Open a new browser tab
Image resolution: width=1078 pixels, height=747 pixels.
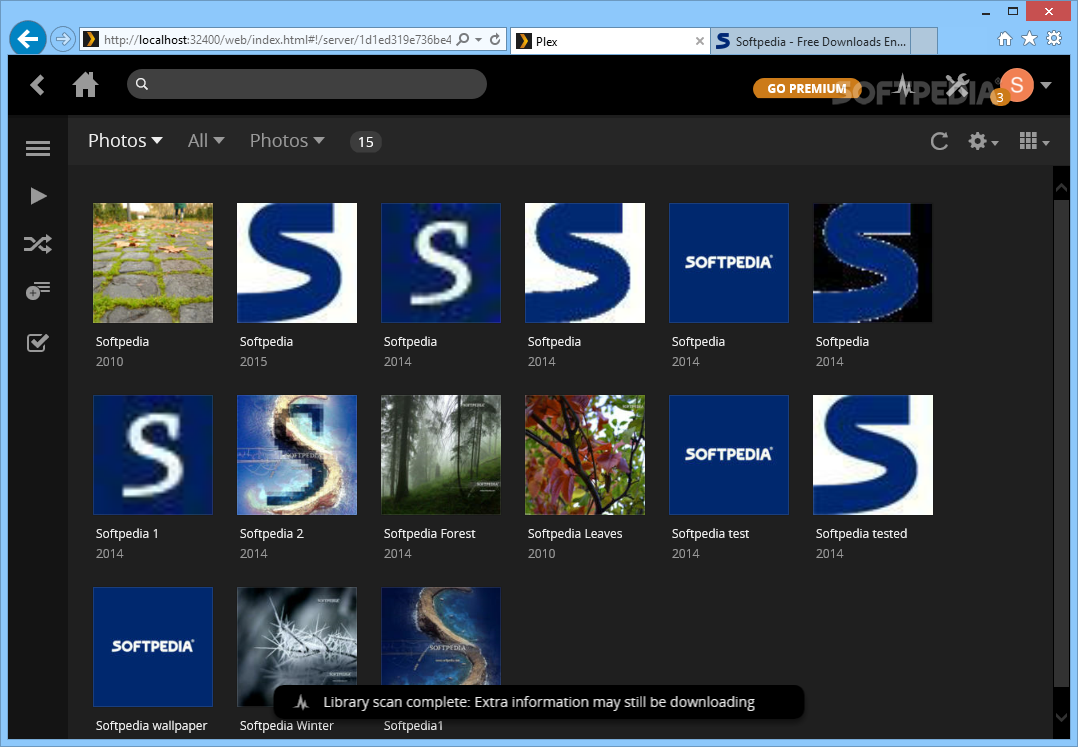pyautogui.click(x=924, y=41)
